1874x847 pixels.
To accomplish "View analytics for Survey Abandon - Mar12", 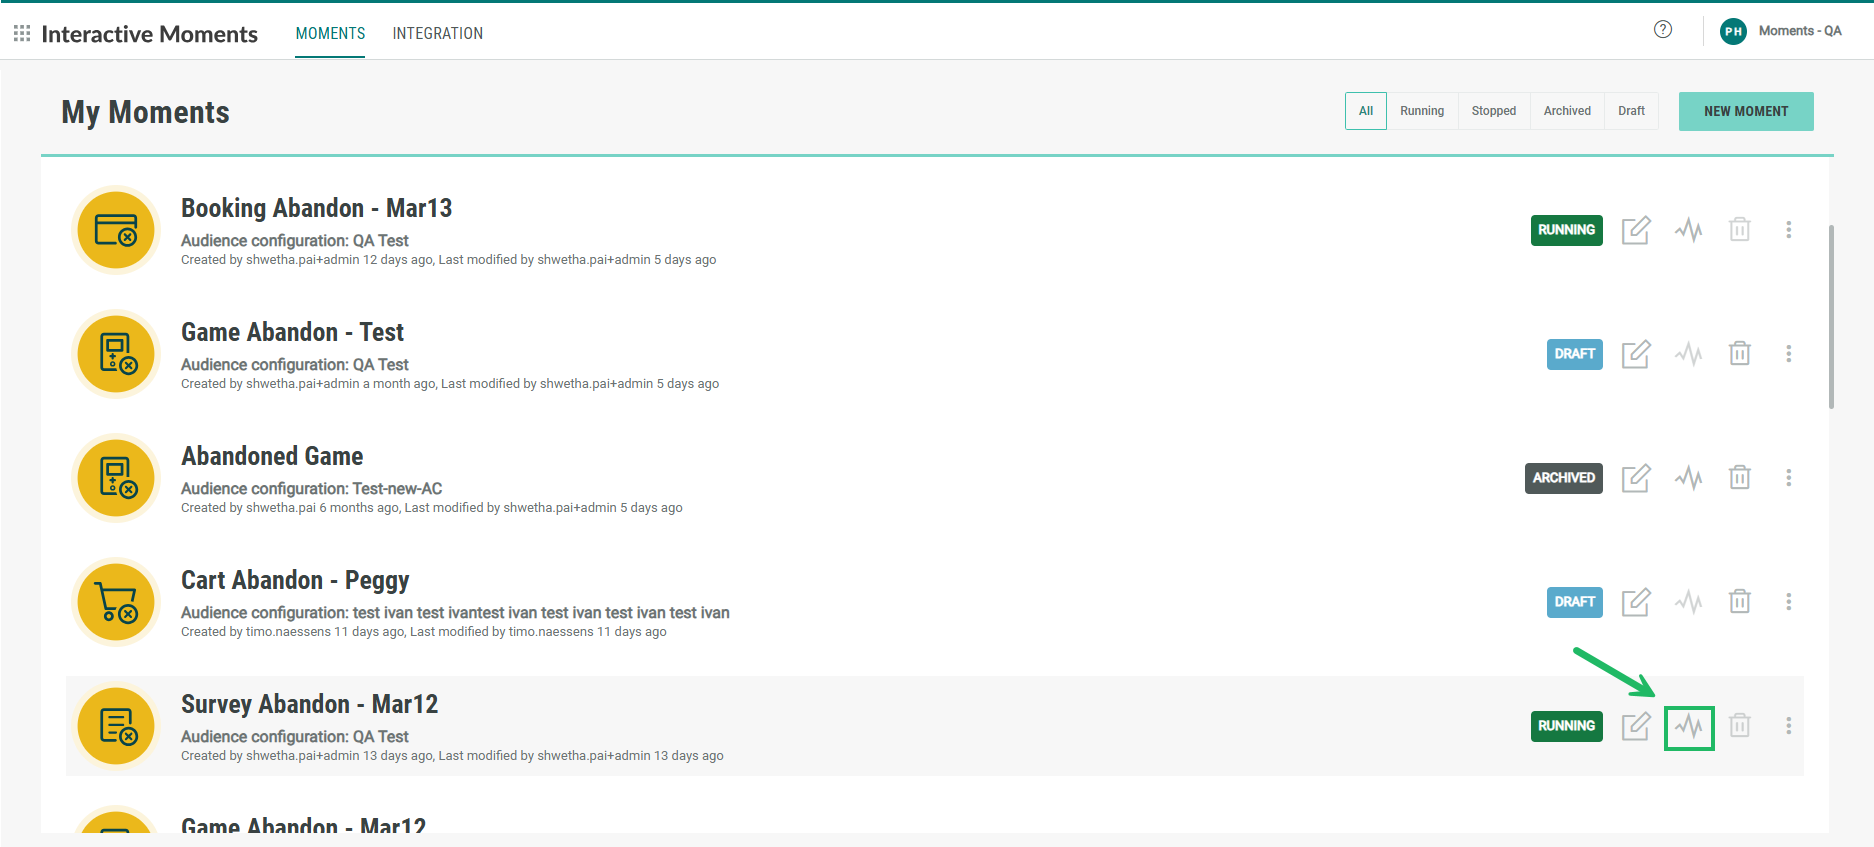I will tap(1688, 727).
